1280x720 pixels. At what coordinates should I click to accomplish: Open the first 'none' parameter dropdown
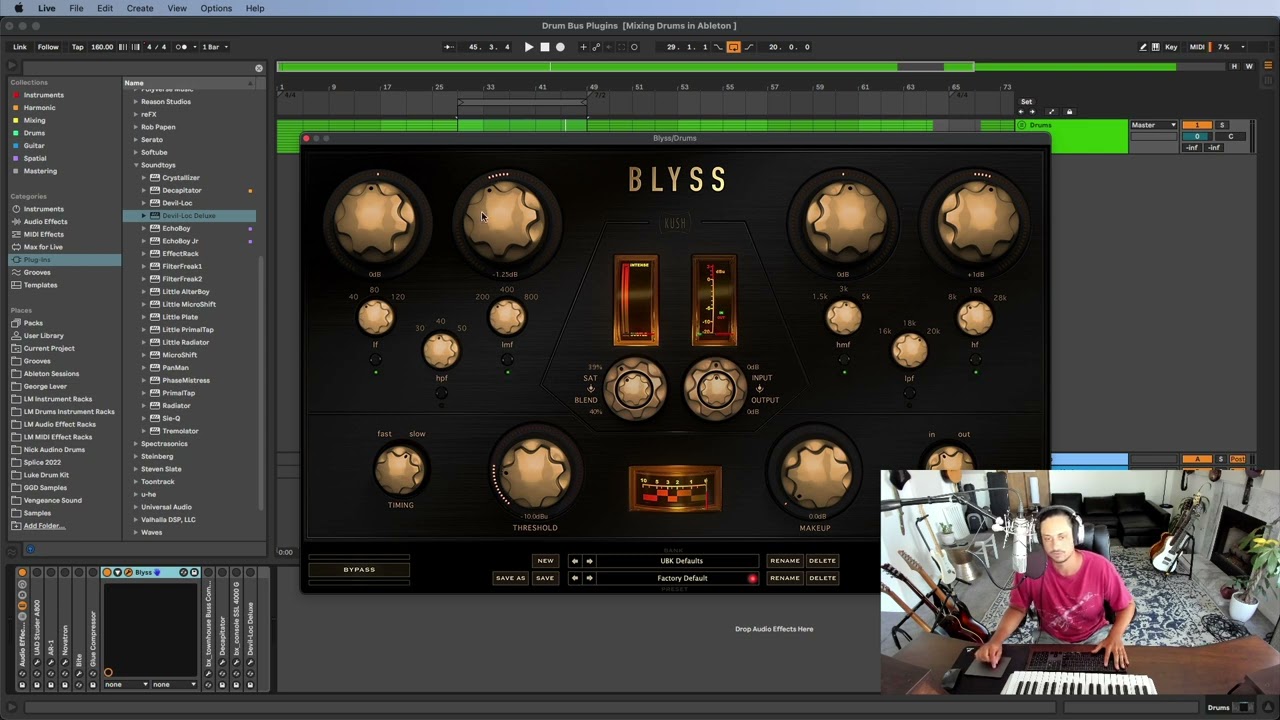point(126,685)
